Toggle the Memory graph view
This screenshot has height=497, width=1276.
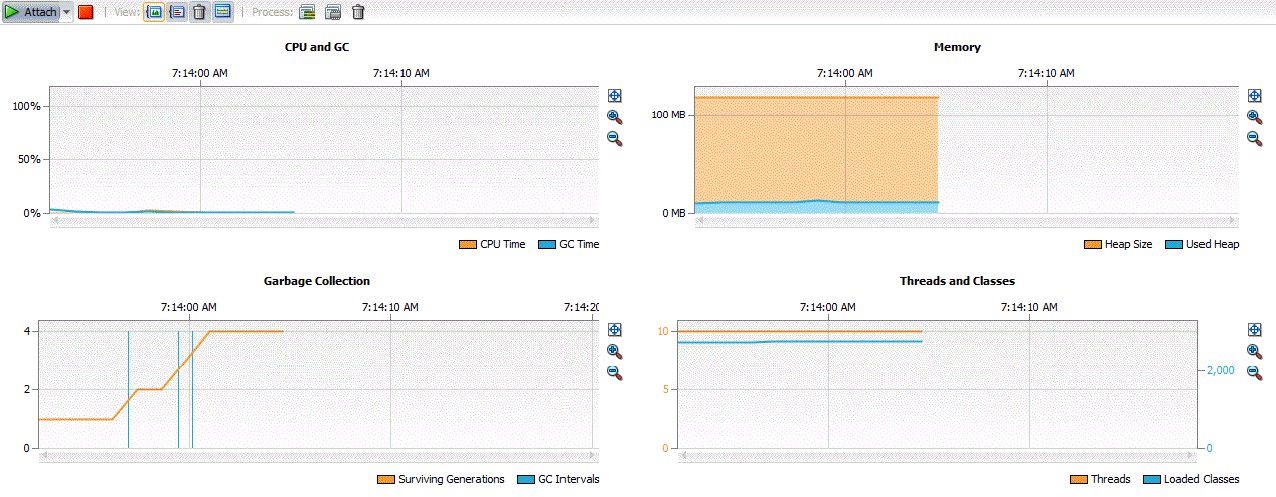pos(177,12)
